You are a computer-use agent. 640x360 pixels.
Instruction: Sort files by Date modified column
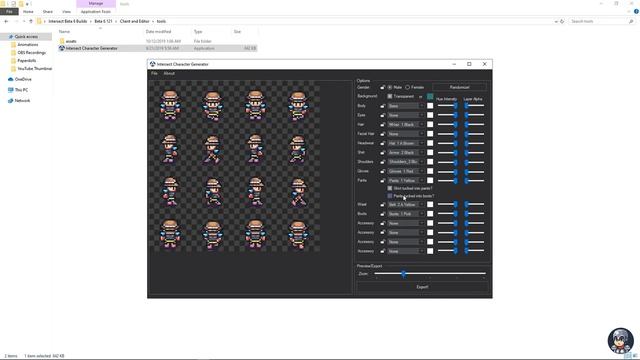158,31
